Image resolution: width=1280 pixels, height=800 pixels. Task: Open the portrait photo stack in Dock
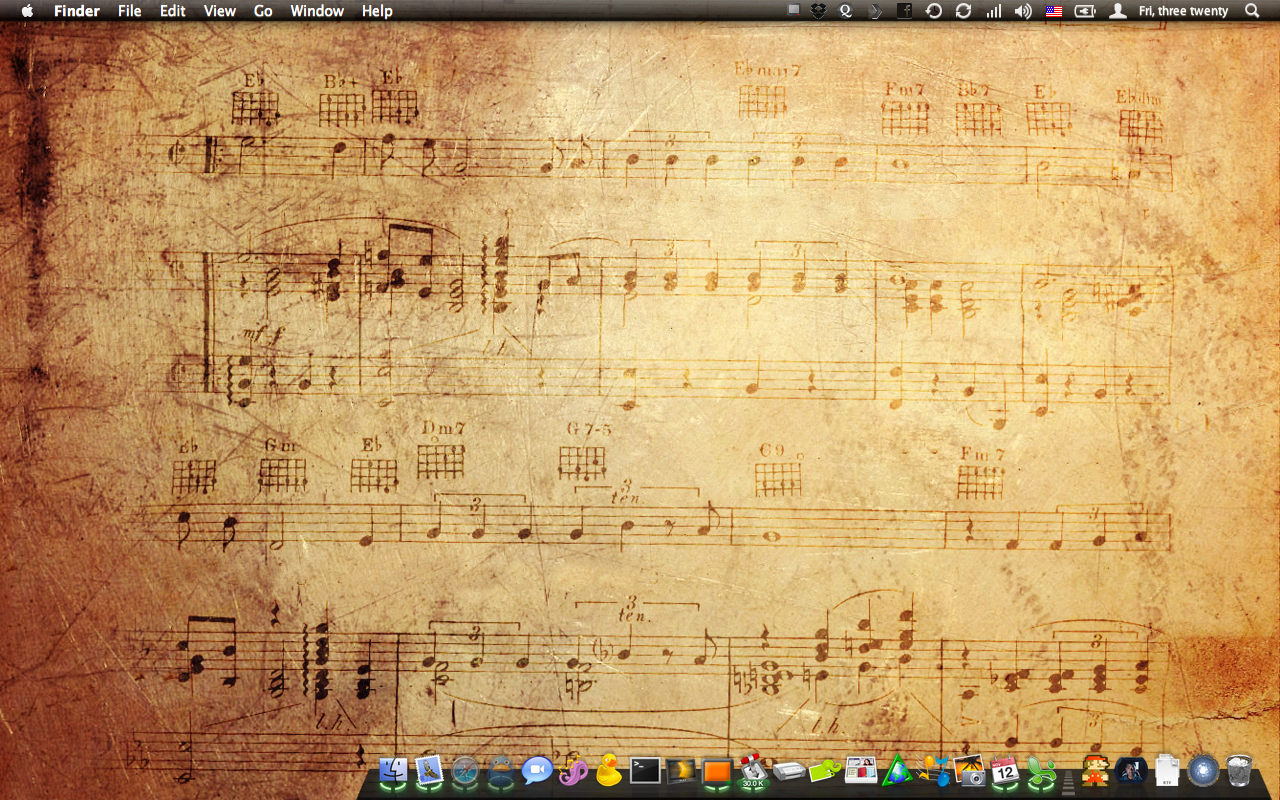point(1131,771)
